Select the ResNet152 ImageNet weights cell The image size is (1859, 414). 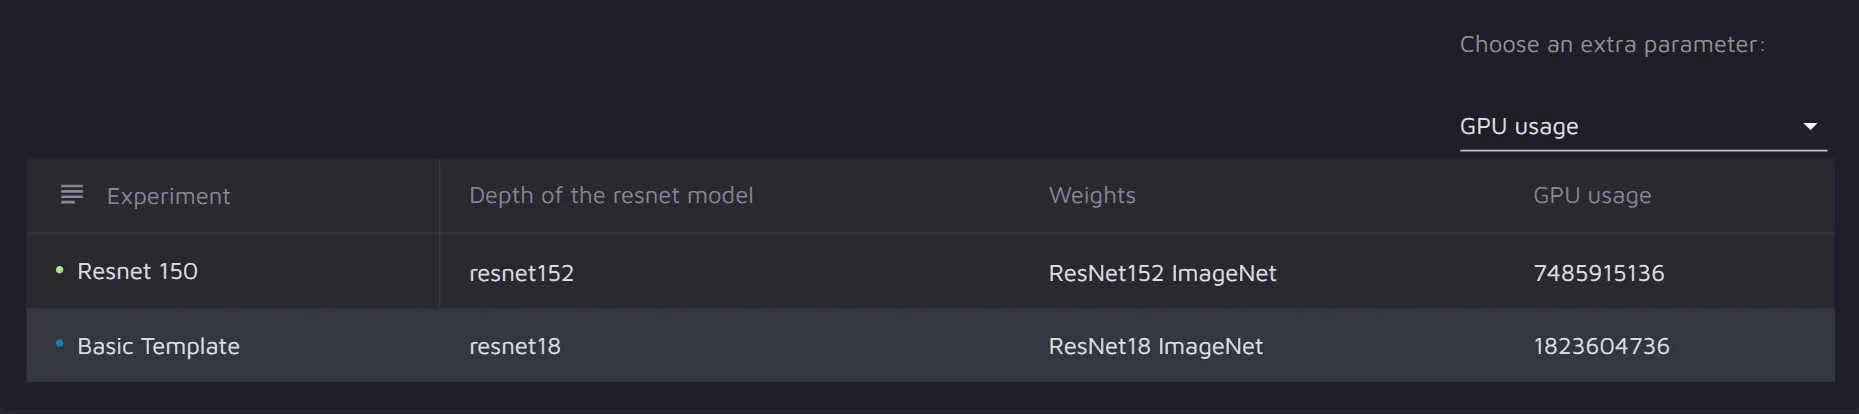click(1162, 273)
